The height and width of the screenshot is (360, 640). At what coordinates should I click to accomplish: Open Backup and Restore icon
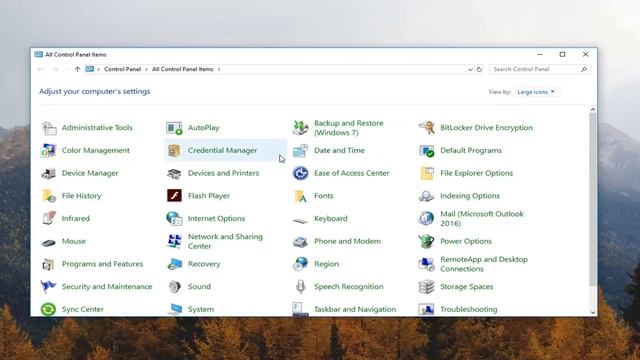tap(301, 128)
